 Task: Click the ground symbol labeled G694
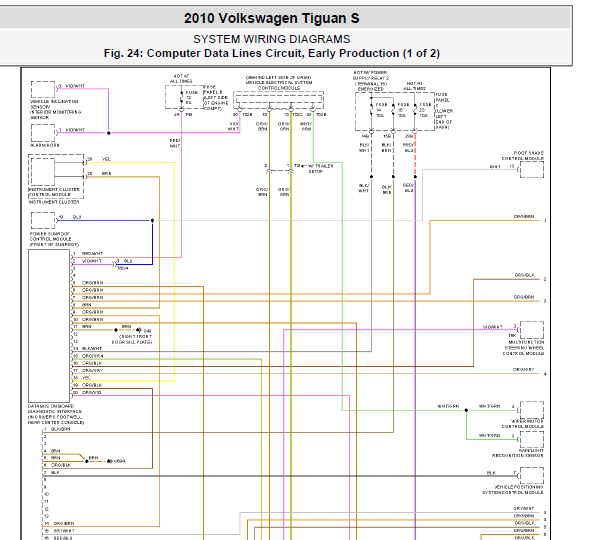110,461
